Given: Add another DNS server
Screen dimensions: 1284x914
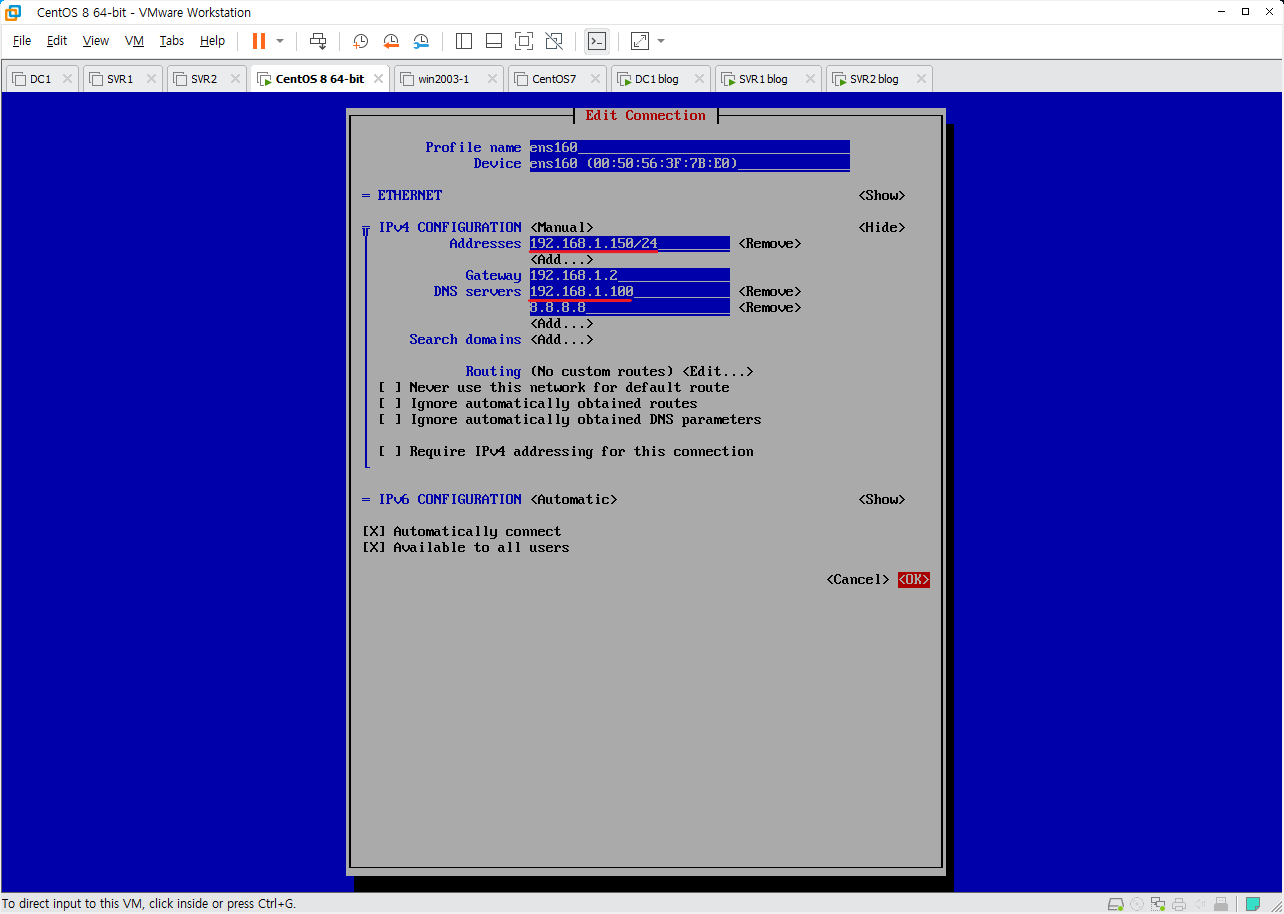Looking at the screenshot, I should pyautogui.click(x=561, y=324).
